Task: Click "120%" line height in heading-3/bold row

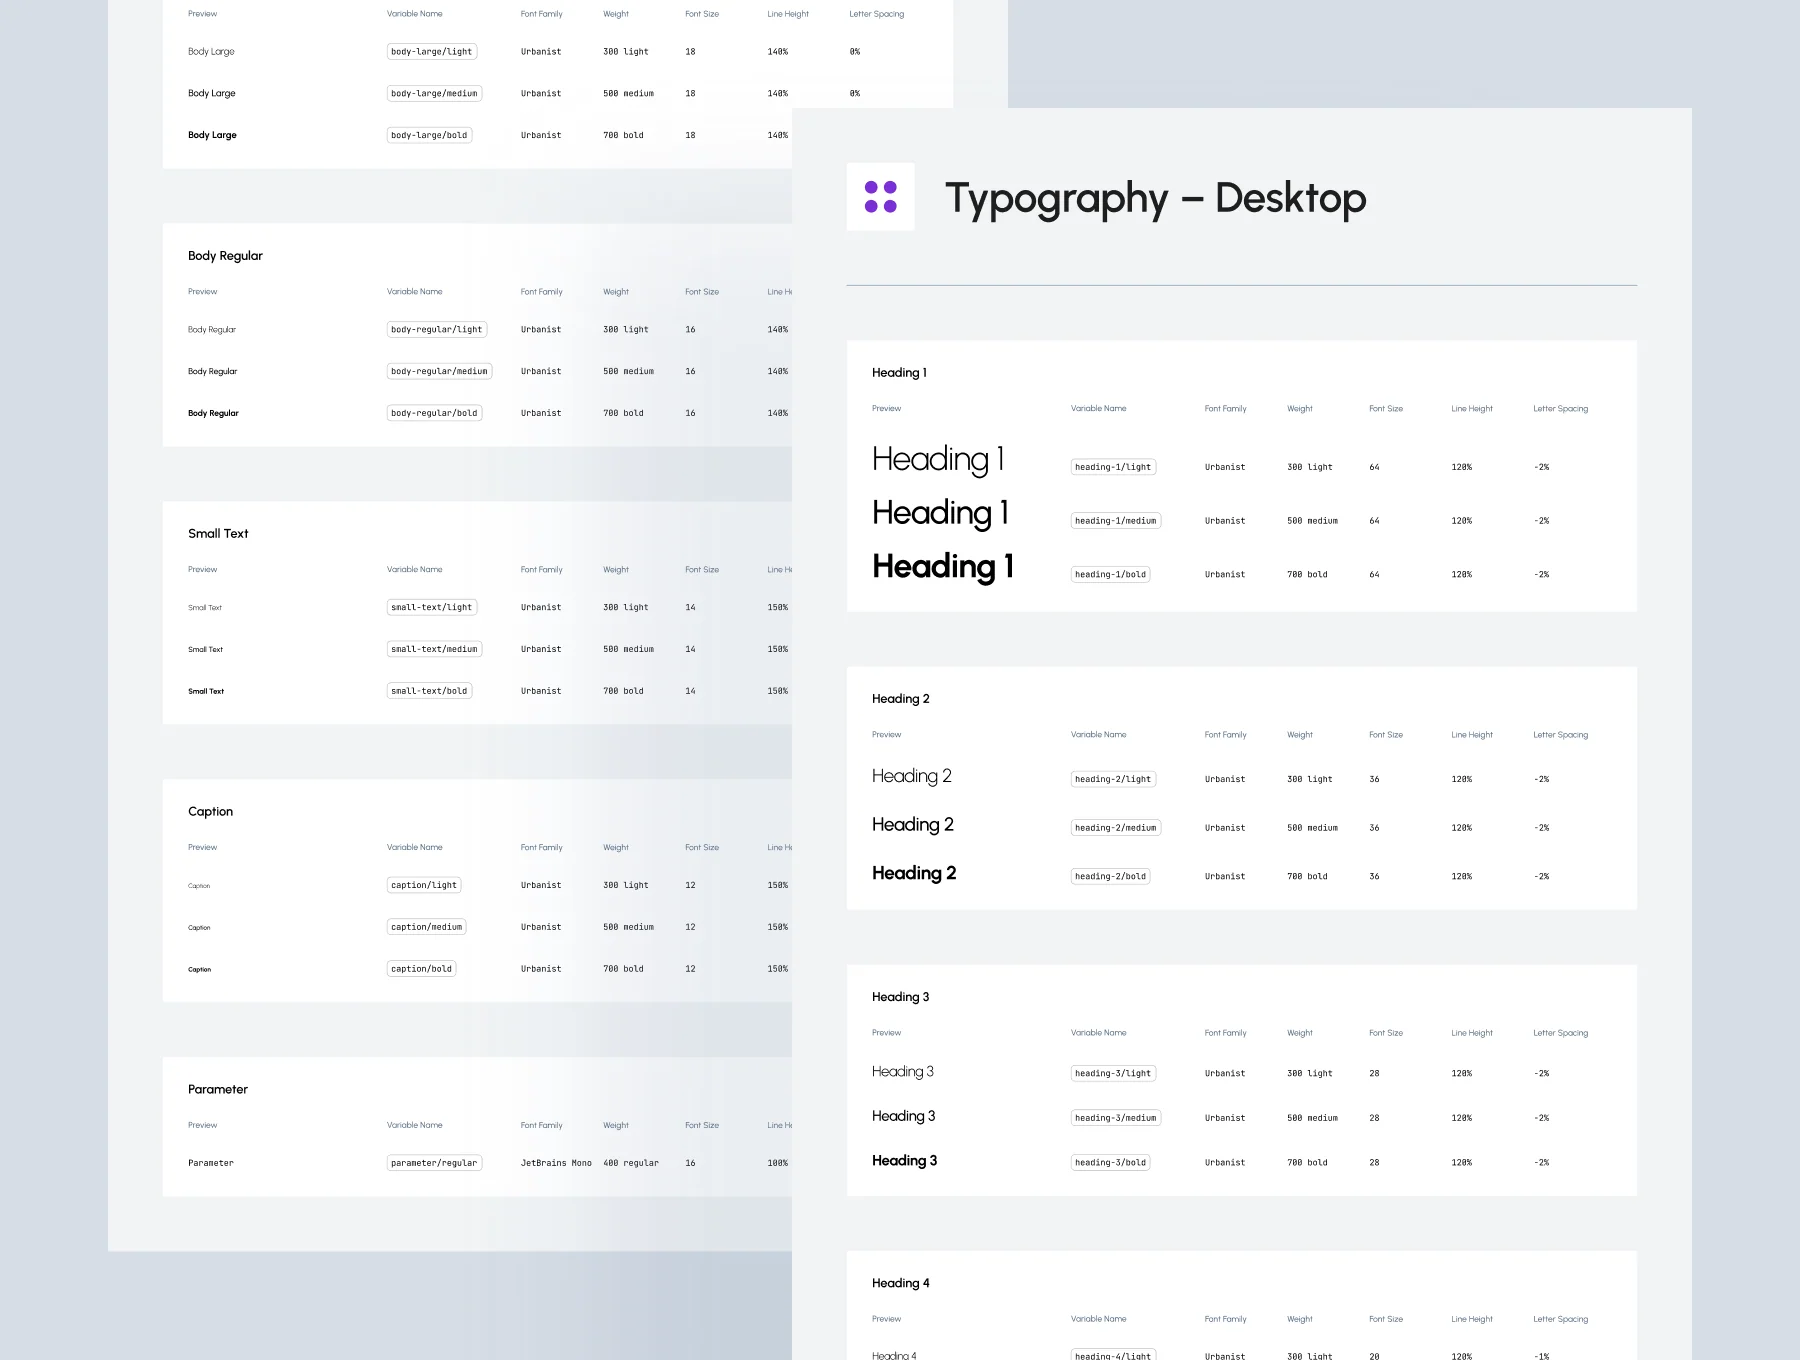Action: click(x=1462, y=1163)
